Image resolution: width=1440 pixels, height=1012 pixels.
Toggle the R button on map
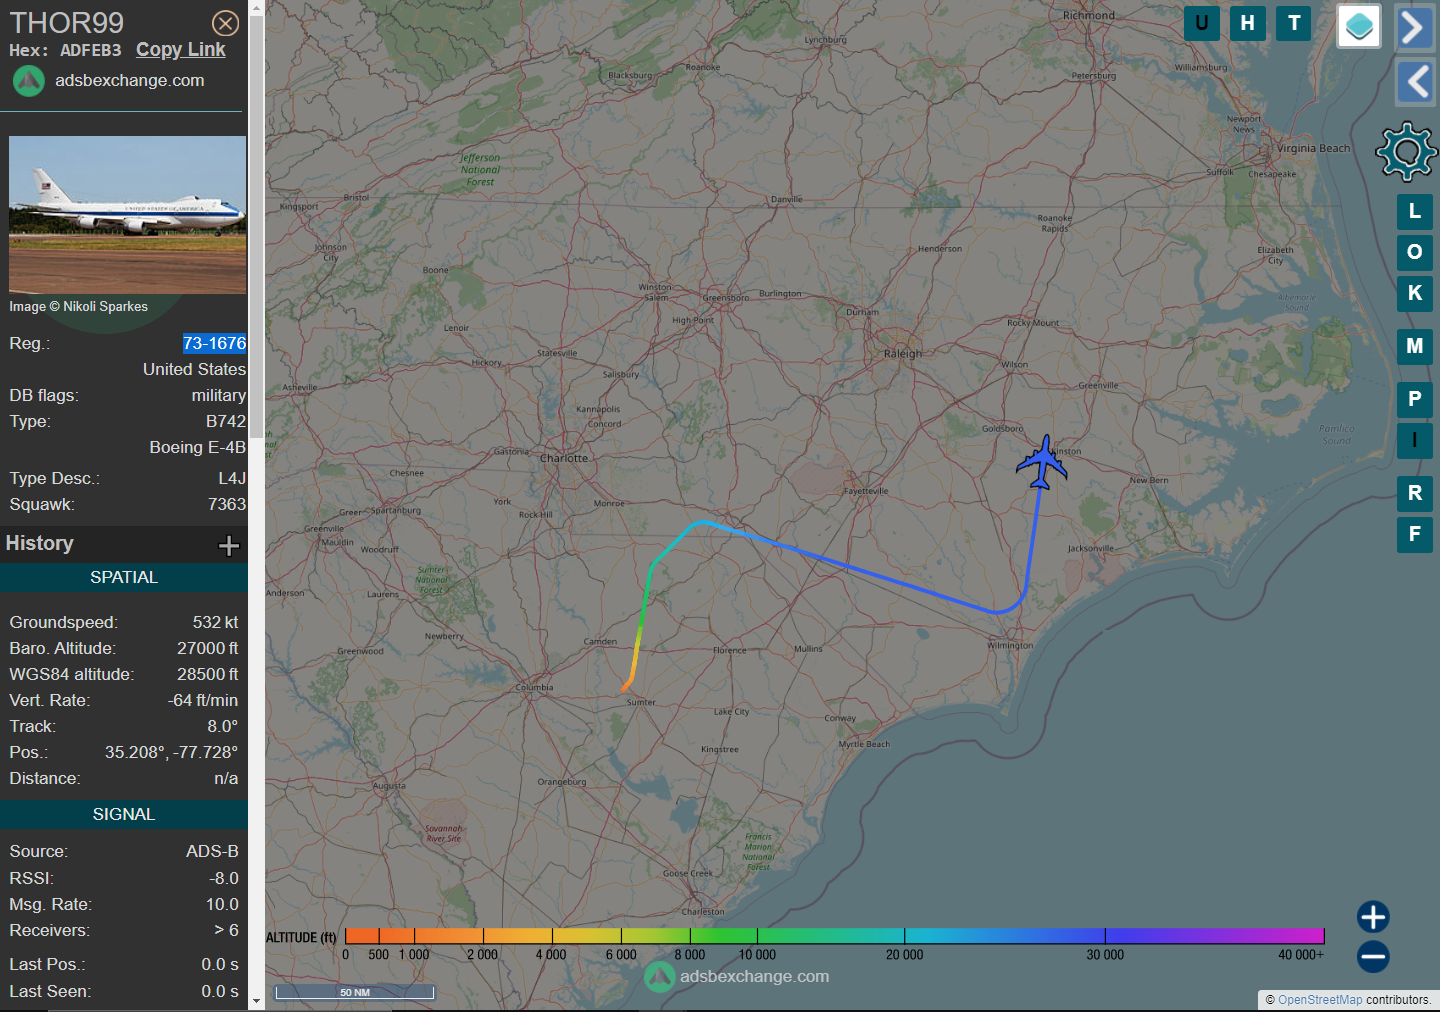click(x=1415, y=493)
